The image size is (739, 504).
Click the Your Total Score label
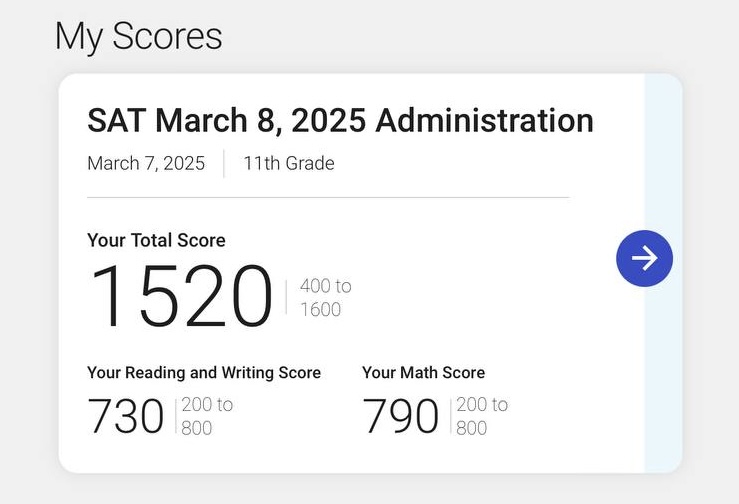[x=156, y=240]
